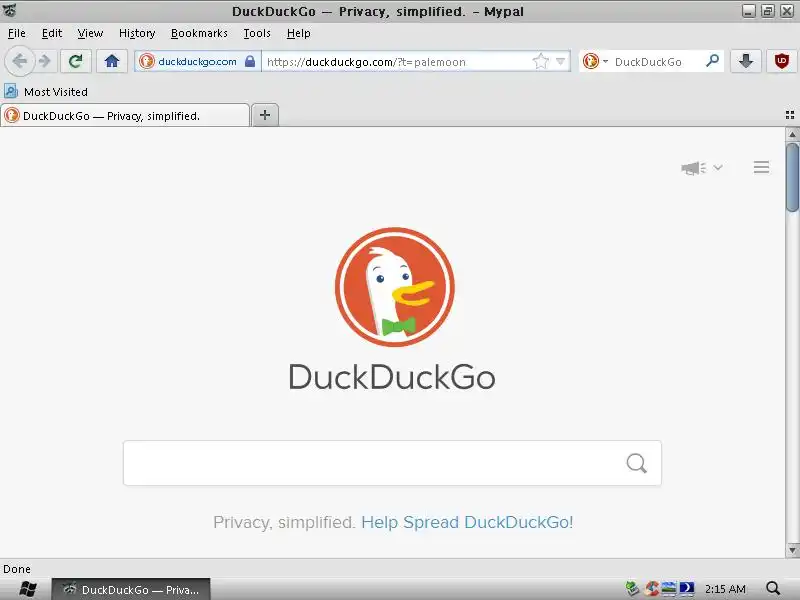Open a new tab with plus button
Image resolution: width=800 pixels, height=600 pixels.
[x=265, y=115]
